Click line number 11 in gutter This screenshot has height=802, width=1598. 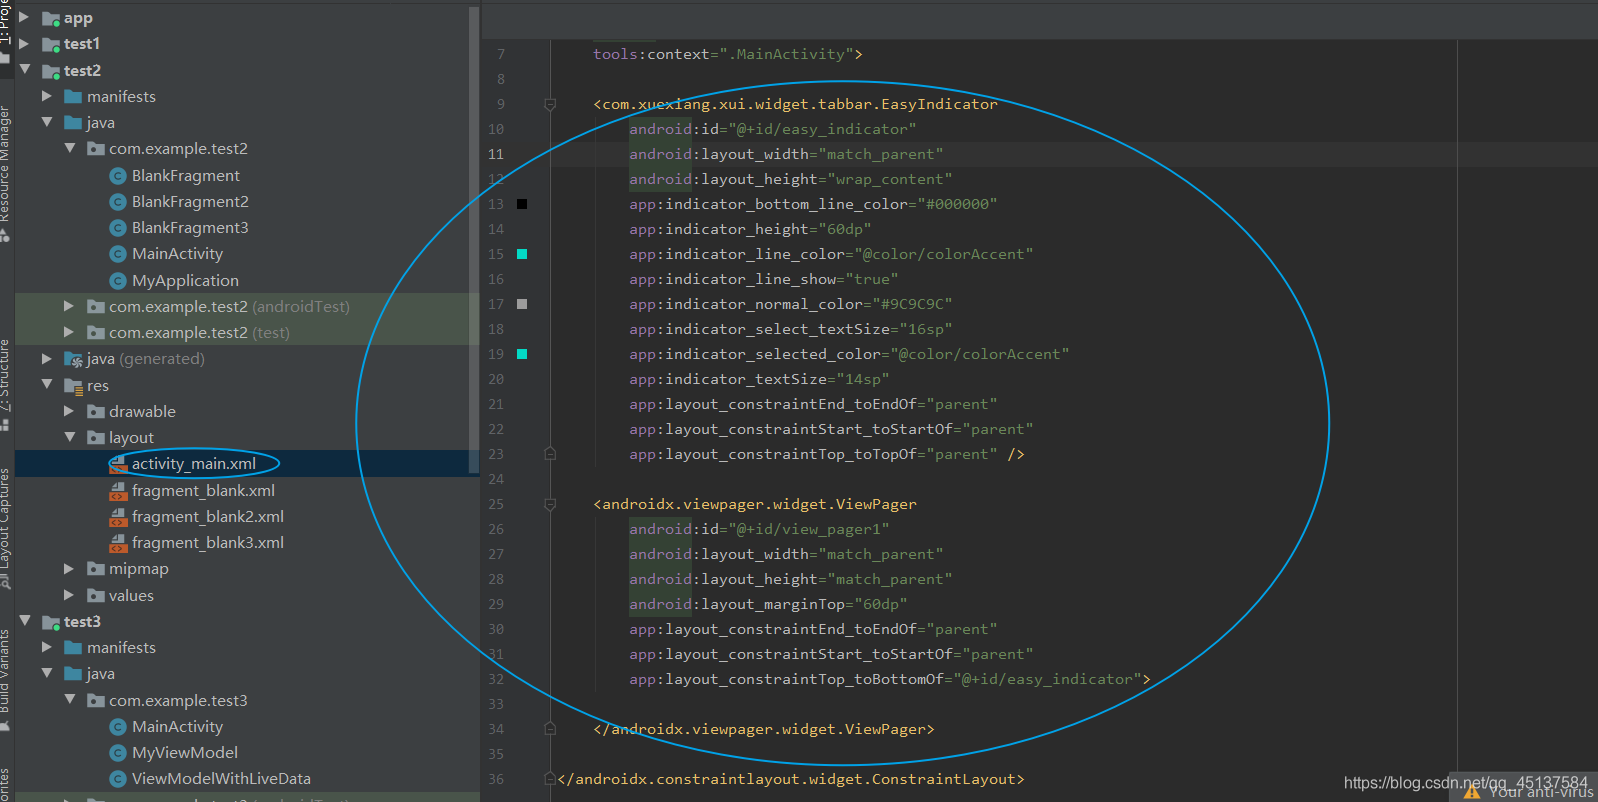point(496,154)
